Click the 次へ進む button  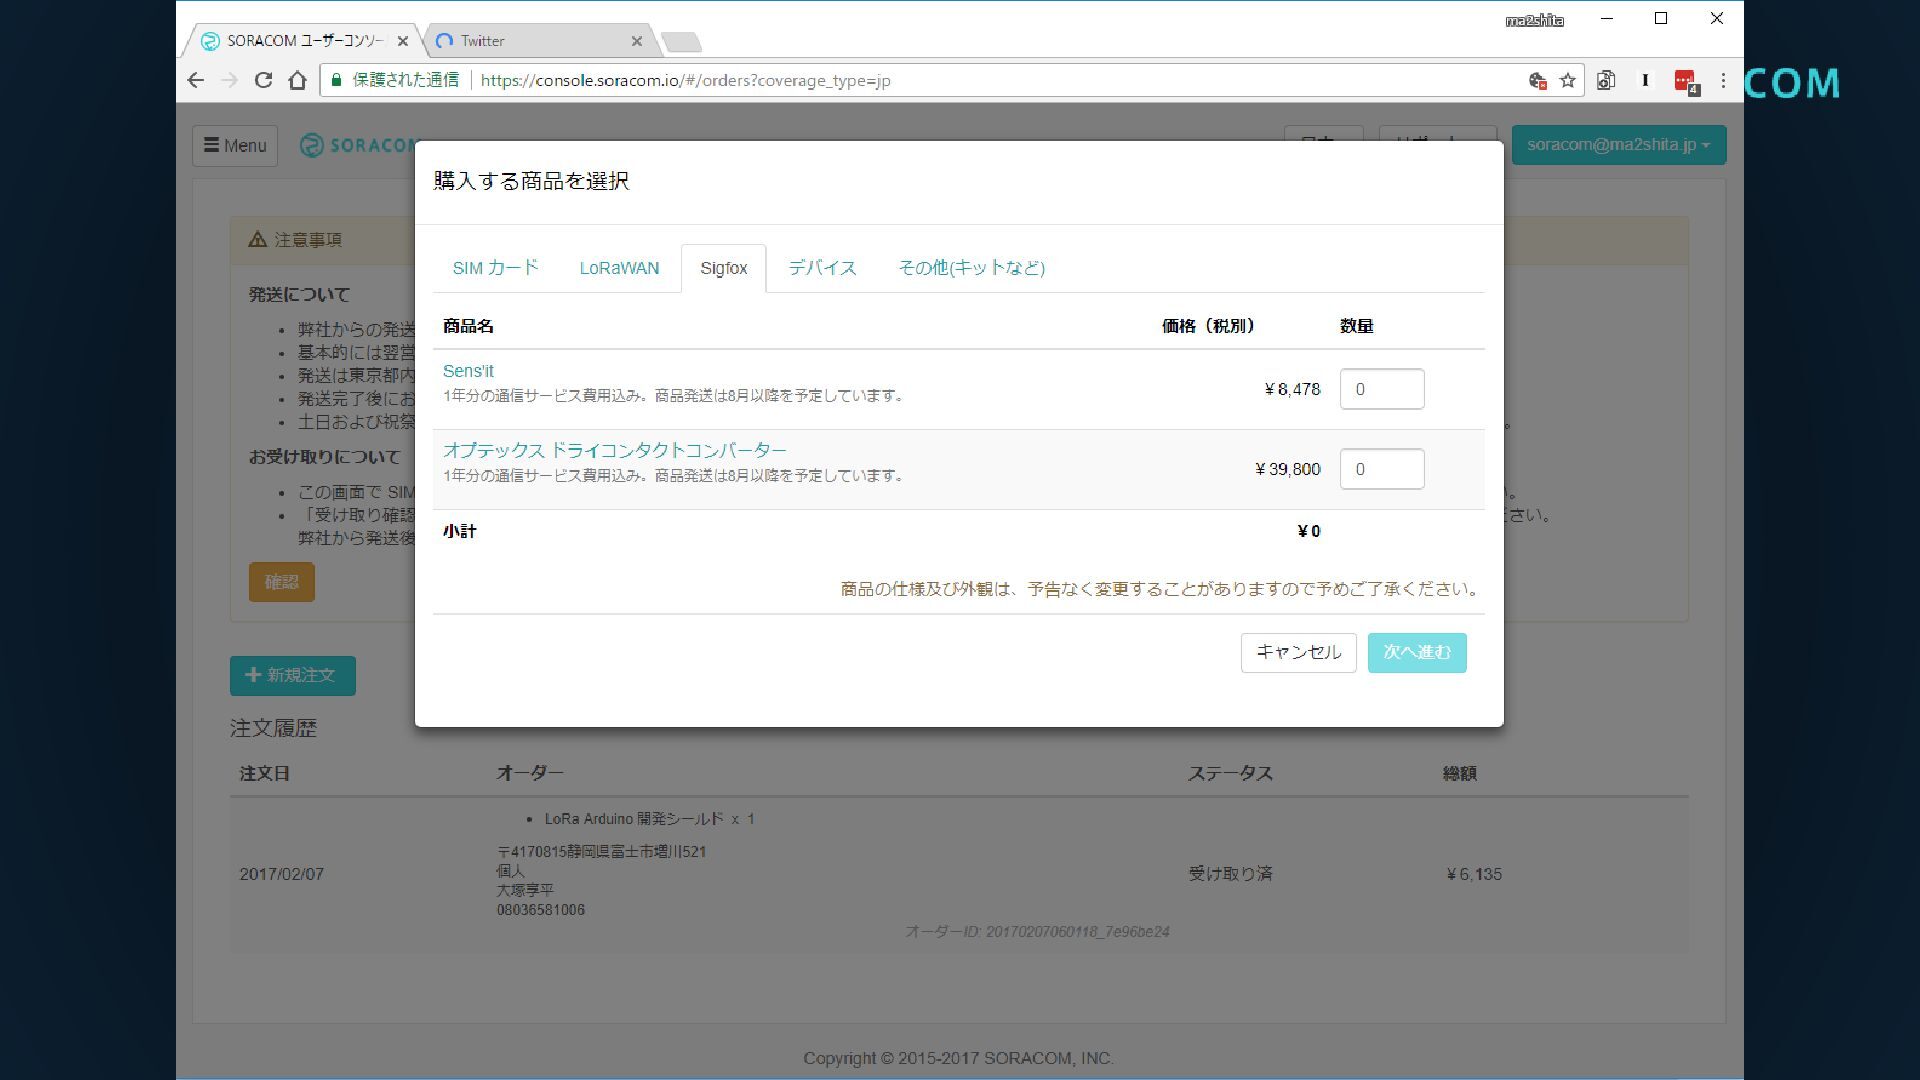[1416, 652]
